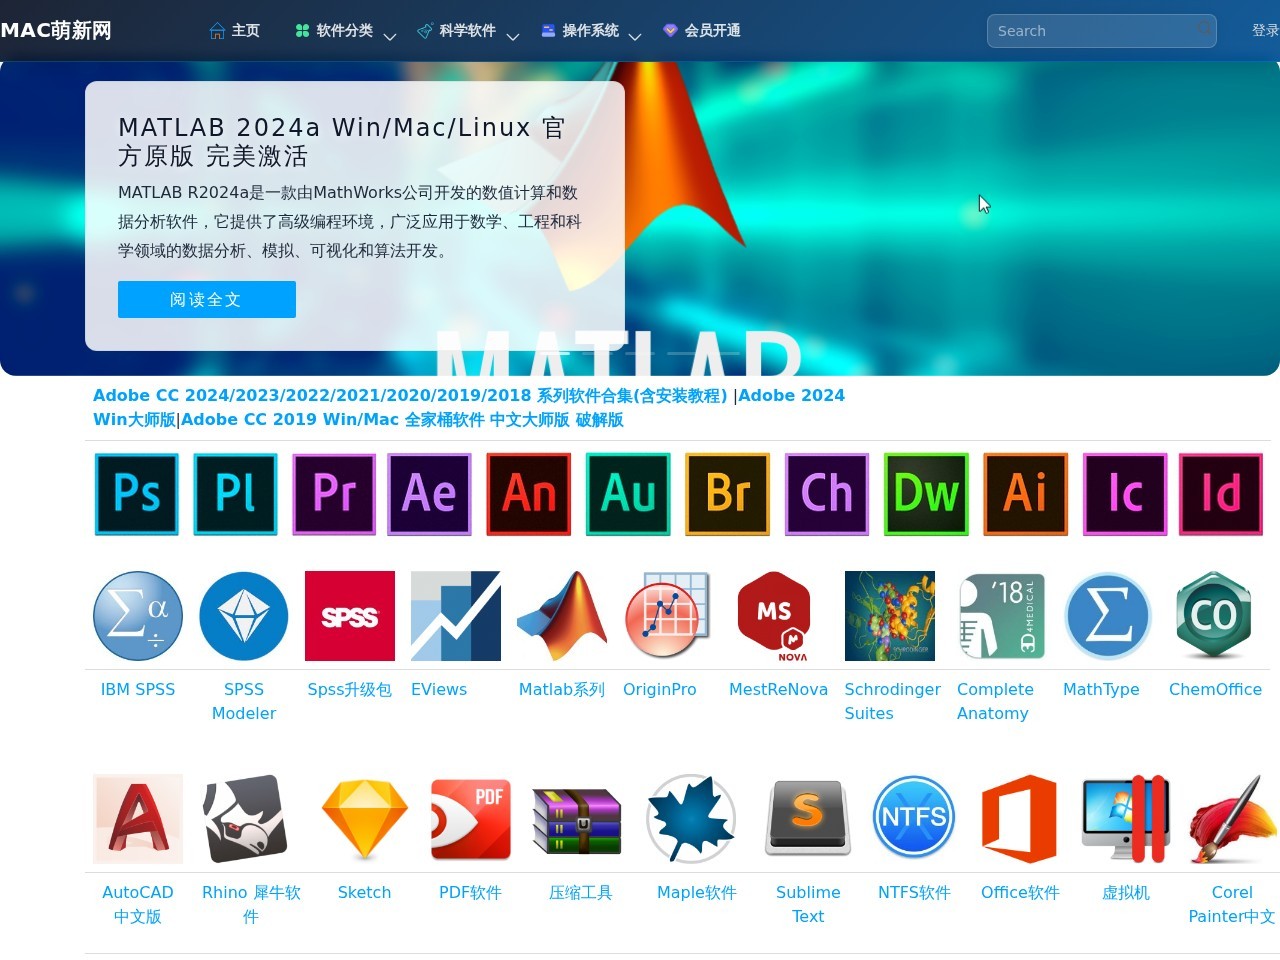This screenshot has width=1280, height=960.
Task: Click the PDF software icon
Action: tap(471, 819)
